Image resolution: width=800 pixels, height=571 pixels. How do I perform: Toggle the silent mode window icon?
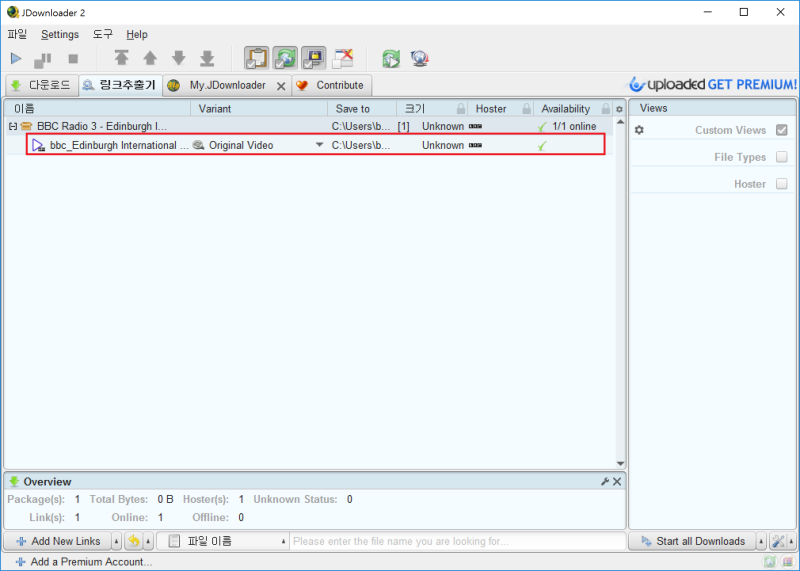click(342, 58)
